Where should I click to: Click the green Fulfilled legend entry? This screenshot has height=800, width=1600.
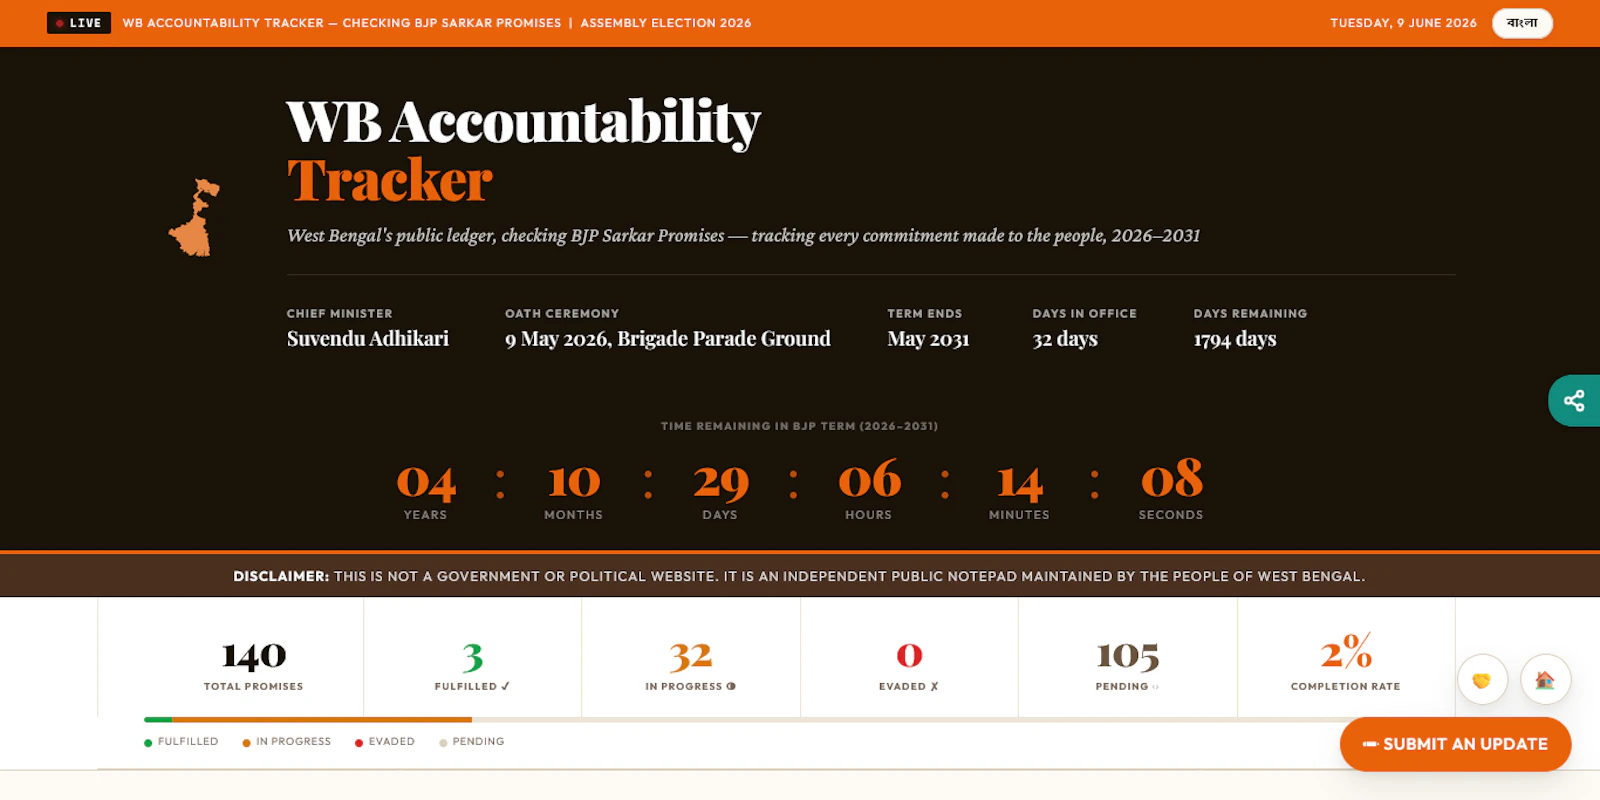pyautogui.click(x=181, y=742)
